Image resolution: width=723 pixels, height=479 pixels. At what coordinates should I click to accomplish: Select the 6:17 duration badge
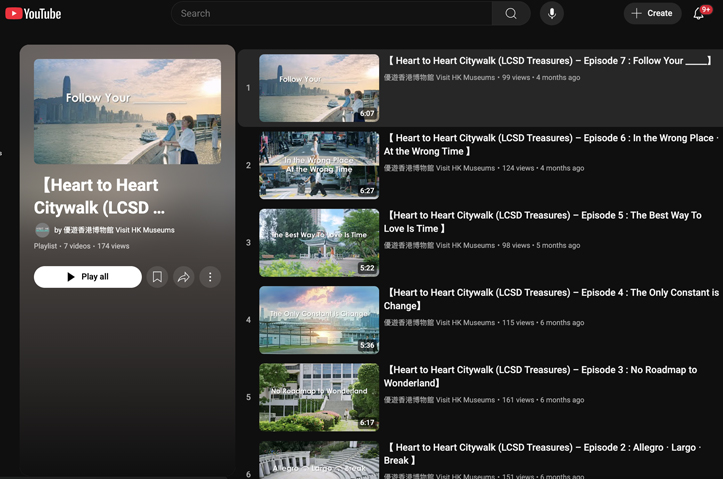367,423
